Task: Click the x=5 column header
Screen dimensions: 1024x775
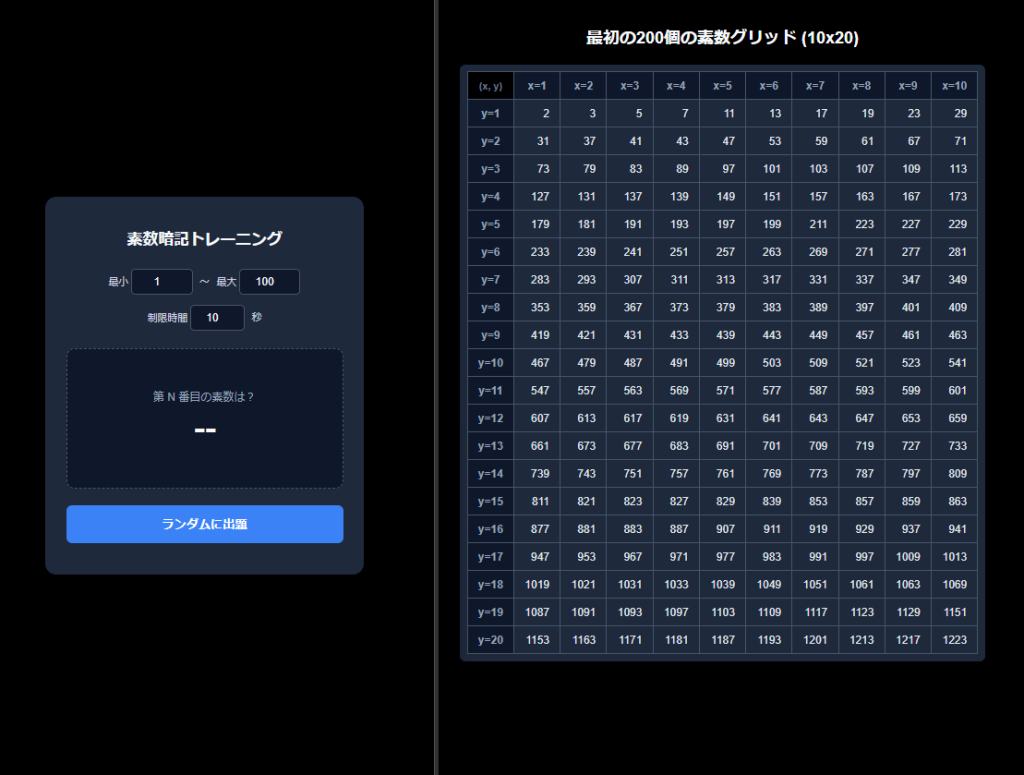Action: click(722, 86)
